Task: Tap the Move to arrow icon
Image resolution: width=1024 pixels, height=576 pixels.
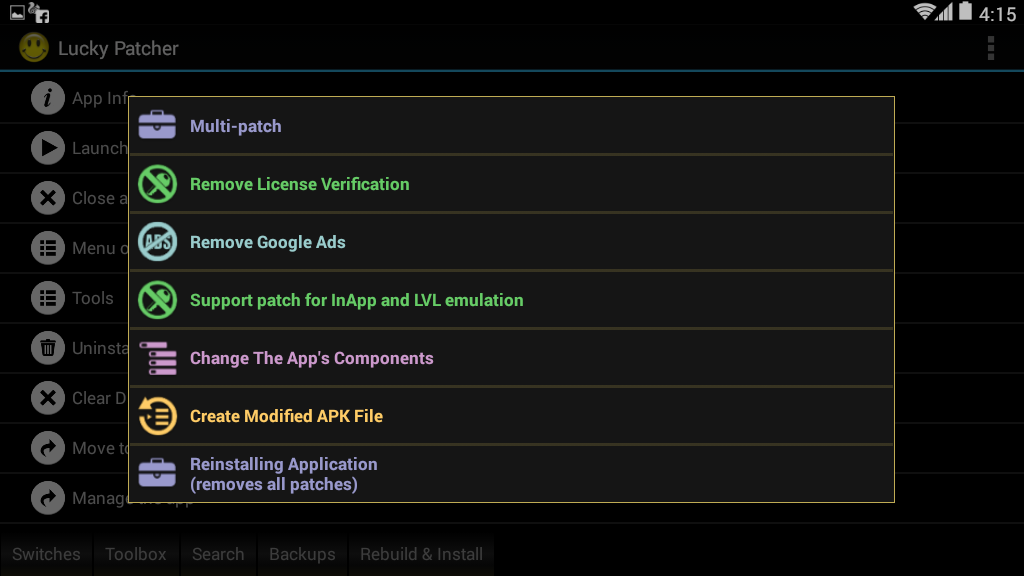Action: 48,448
